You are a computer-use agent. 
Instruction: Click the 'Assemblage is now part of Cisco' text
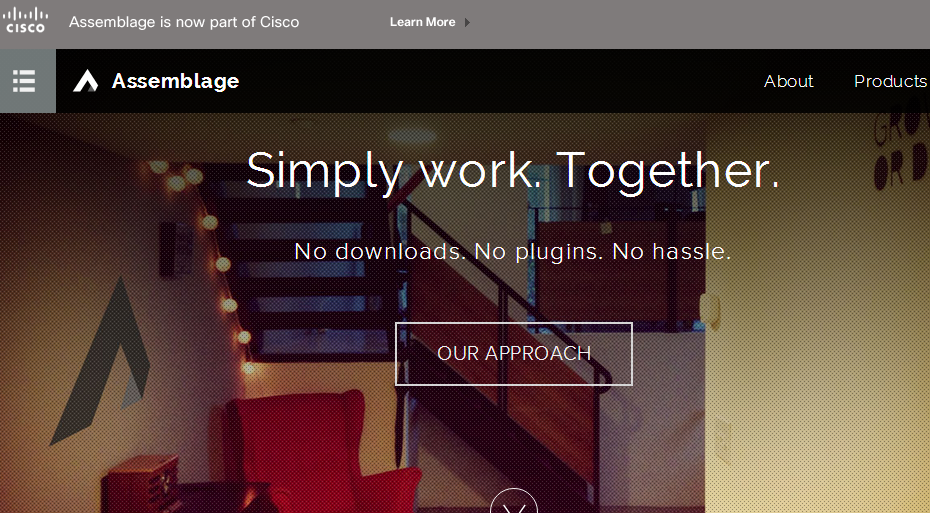(184, 22)
